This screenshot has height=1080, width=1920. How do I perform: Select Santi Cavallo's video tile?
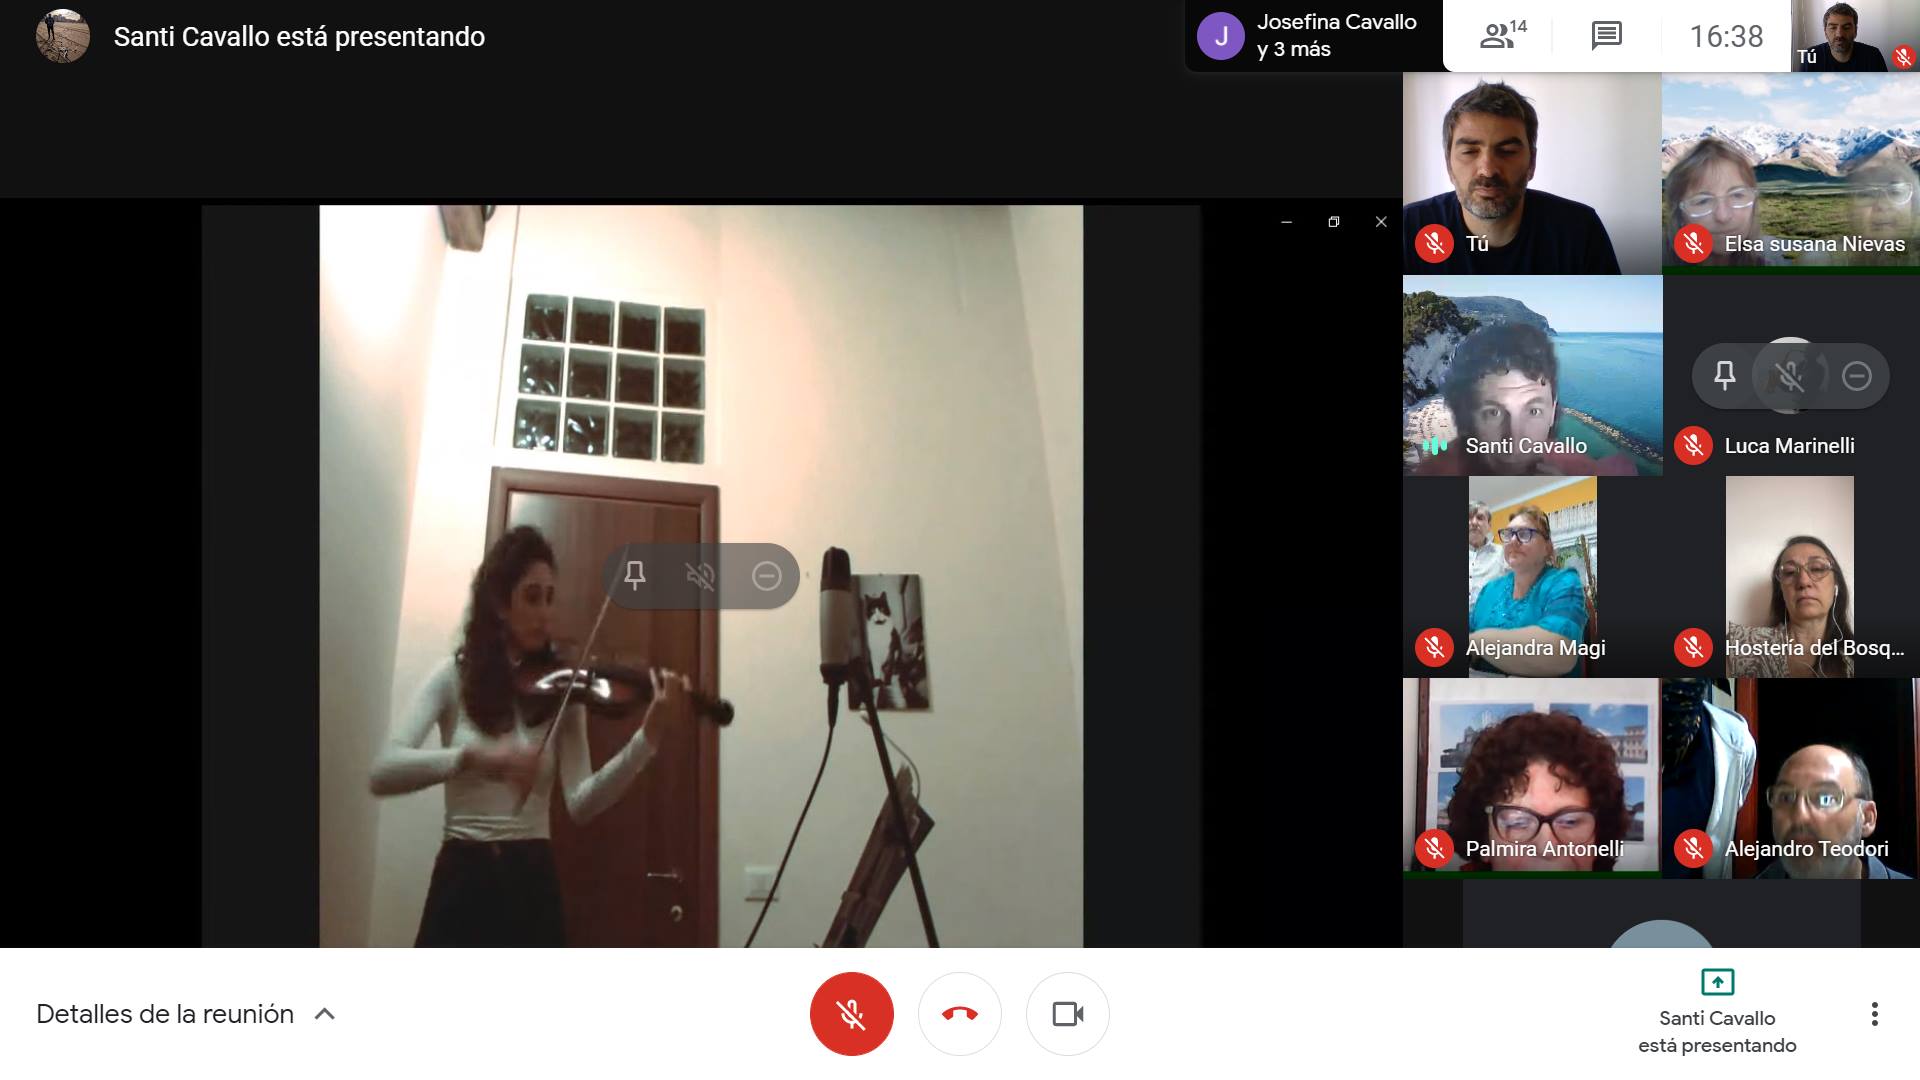click(x=1532, y=375)
